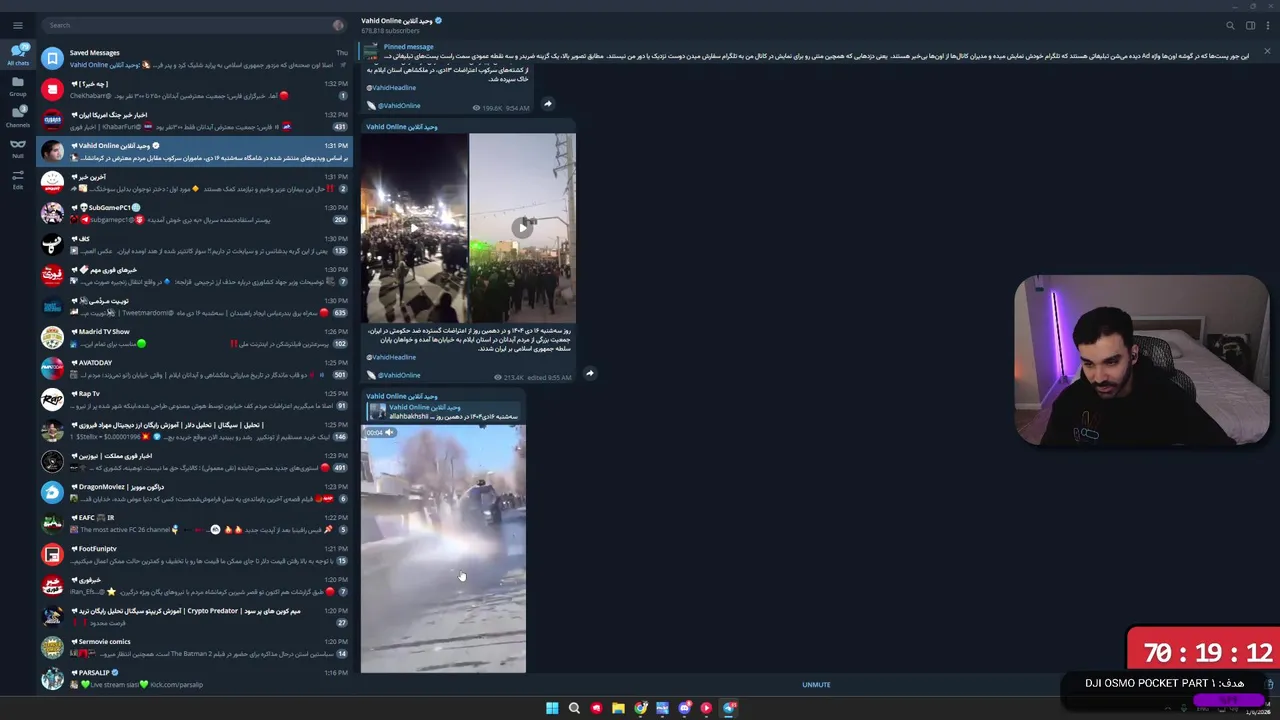Screen dimensions: 1280x720
Task: Open the Pinned message bar
Action: (x=808, y=51)
